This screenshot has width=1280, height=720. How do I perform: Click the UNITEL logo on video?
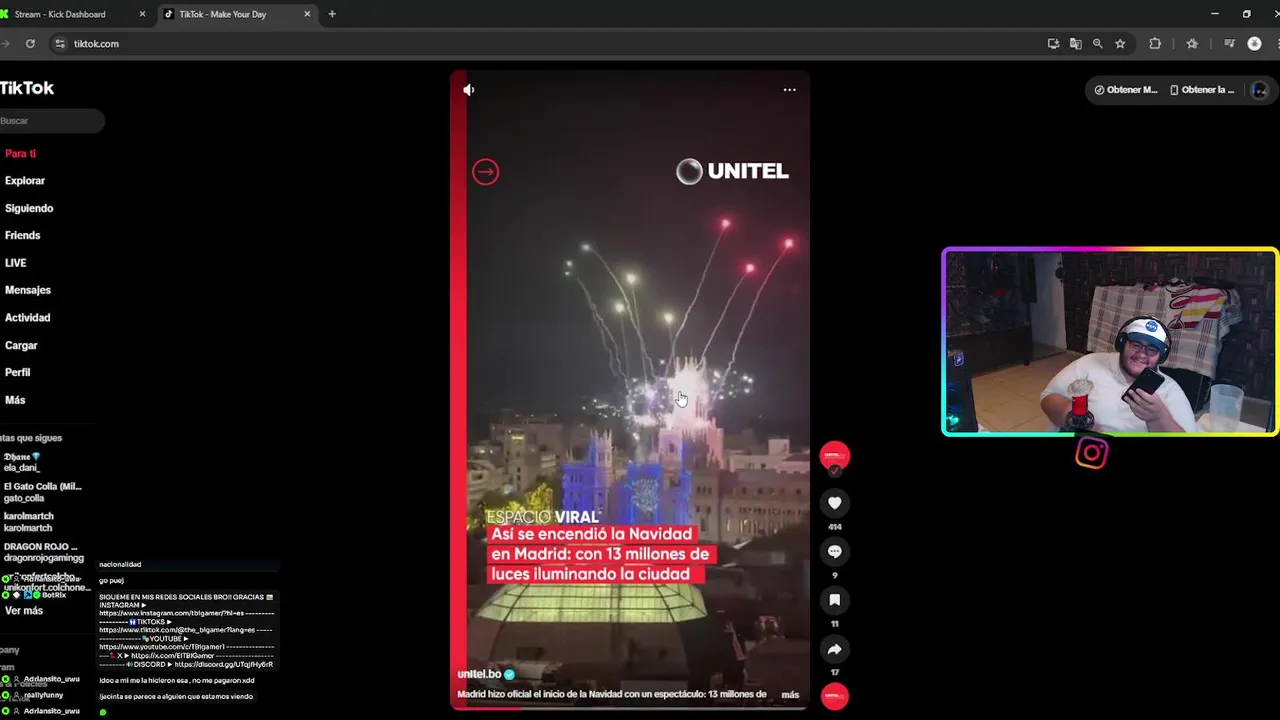pyautogui.click(x=733, y=172)
